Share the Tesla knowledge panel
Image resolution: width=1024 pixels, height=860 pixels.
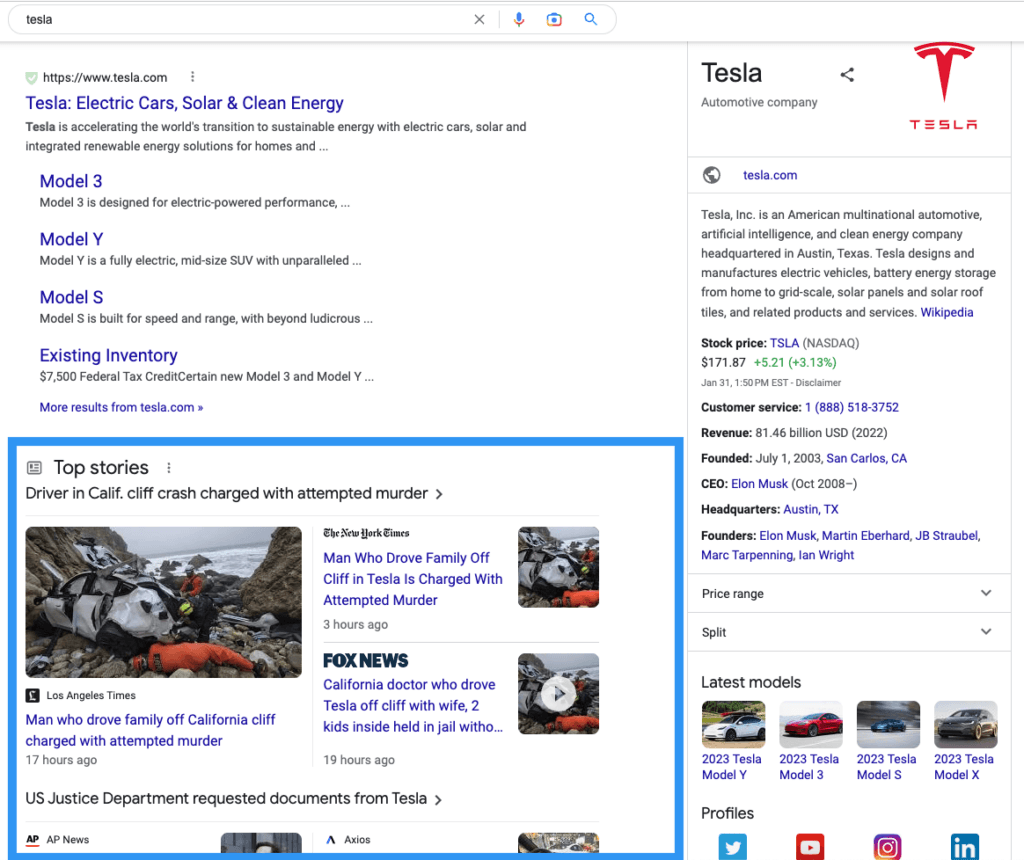pos(847,75)
